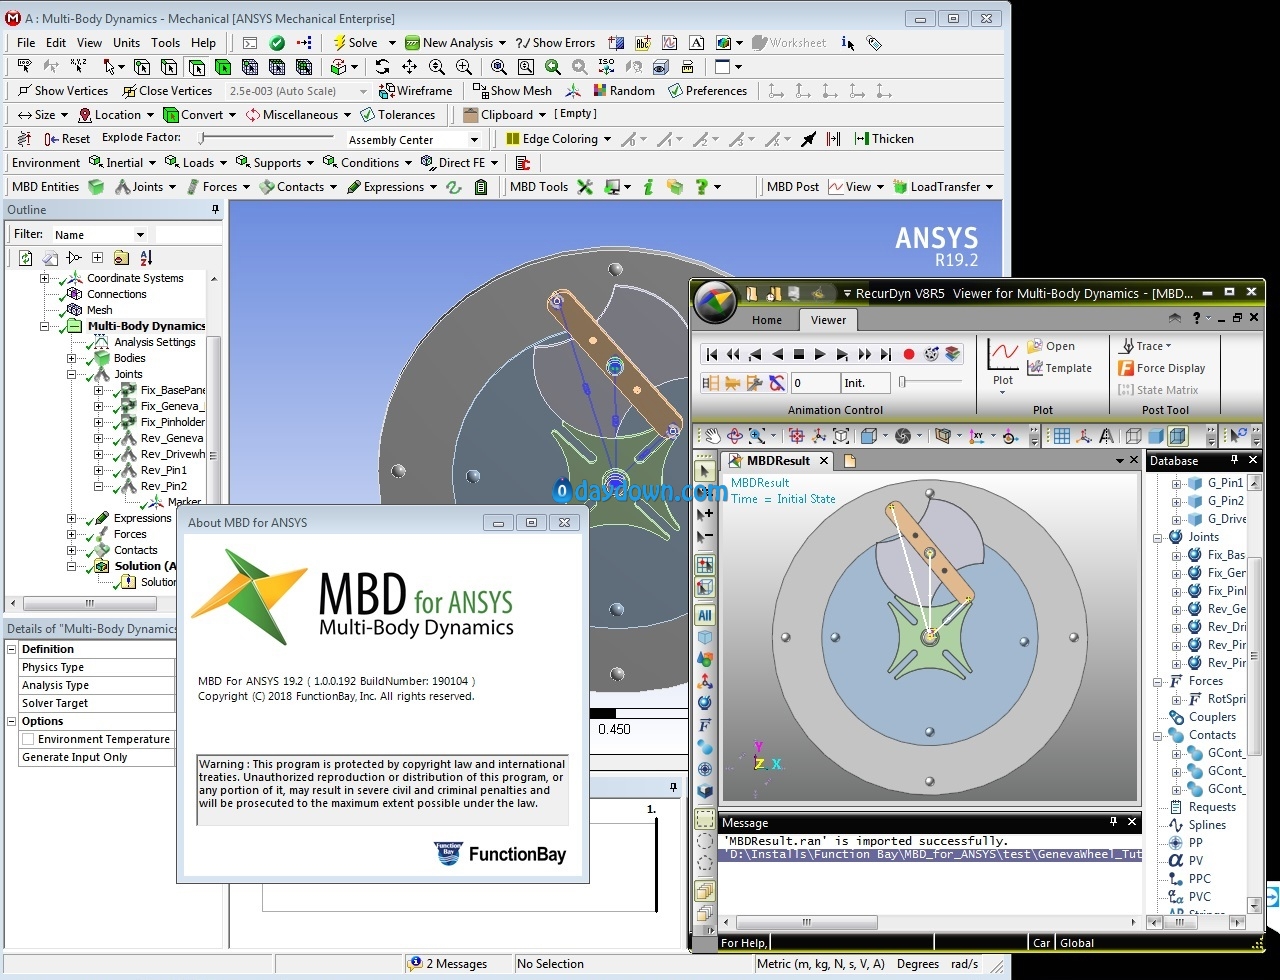Image resolution: width=1280 pixels, height=980 pixels.
Task: Open the Units menu
Action: tap(126, 43)
